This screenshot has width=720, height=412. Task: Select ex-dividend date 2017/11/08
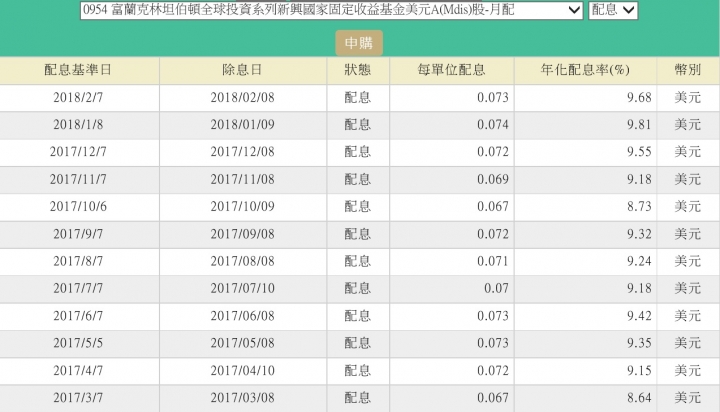(x=242, y=179)
